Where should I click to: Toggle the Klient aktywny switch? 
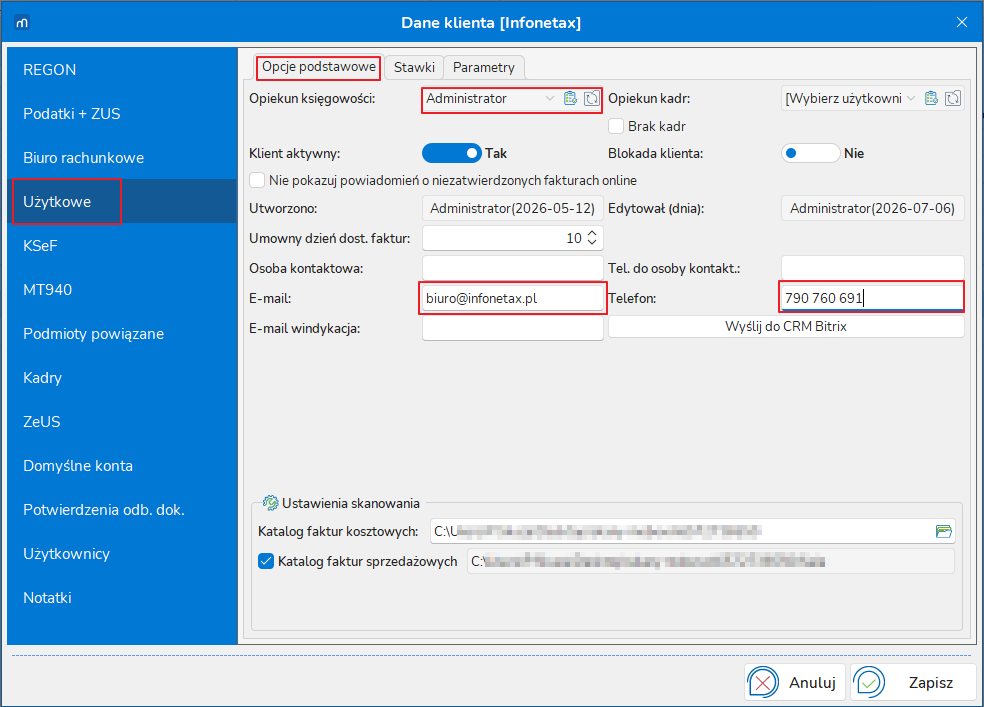451,153
